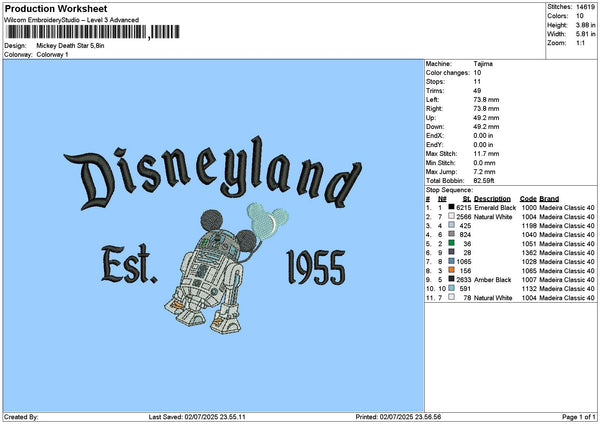600x424 pixels.
Task: Select the Left value '73.8 mm'
Action: (x=486, y=99)
